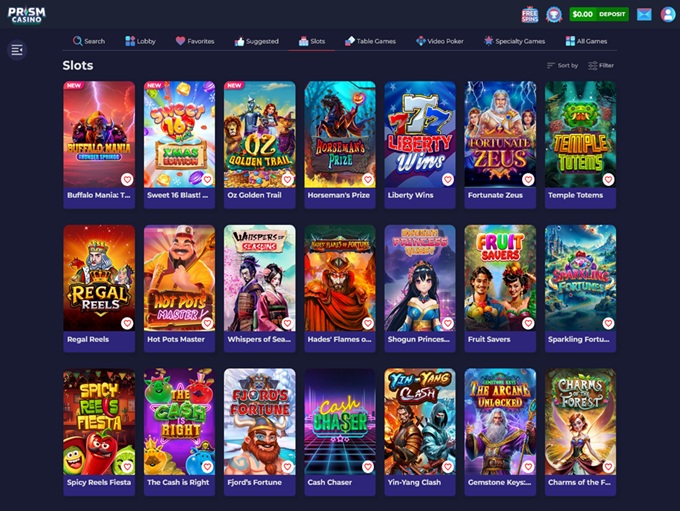The image size is (680, 511).
Task: Click the Prism Casino logo
Action: (x=26, y=15)
